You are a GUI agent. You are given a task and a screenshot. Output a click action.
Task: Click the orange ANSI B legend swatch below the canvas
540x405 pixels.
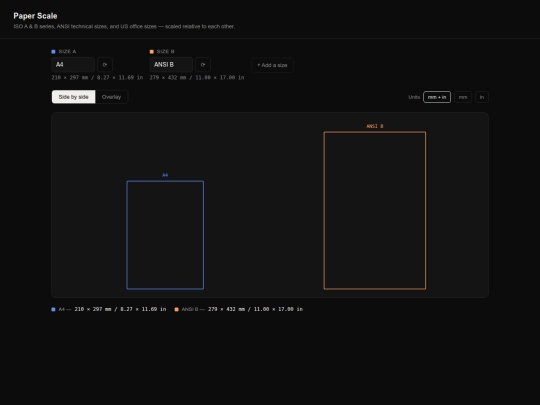[x=176, y=309]
